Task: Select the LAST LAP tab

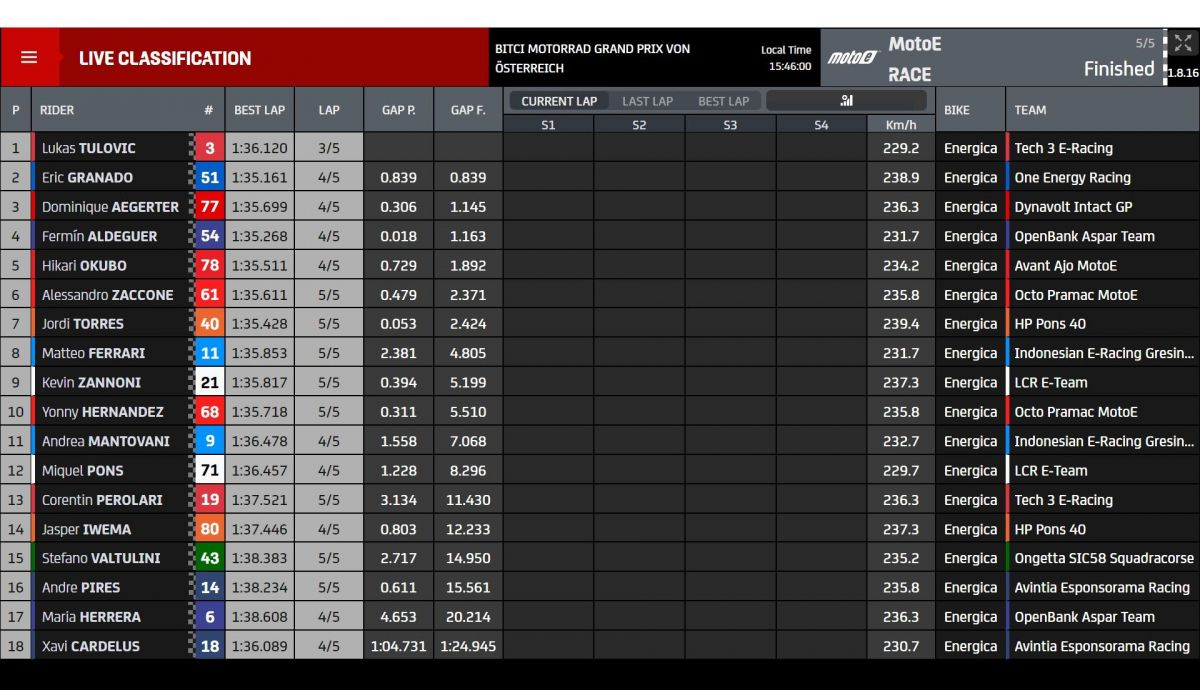Action: (x=647, y=101)
